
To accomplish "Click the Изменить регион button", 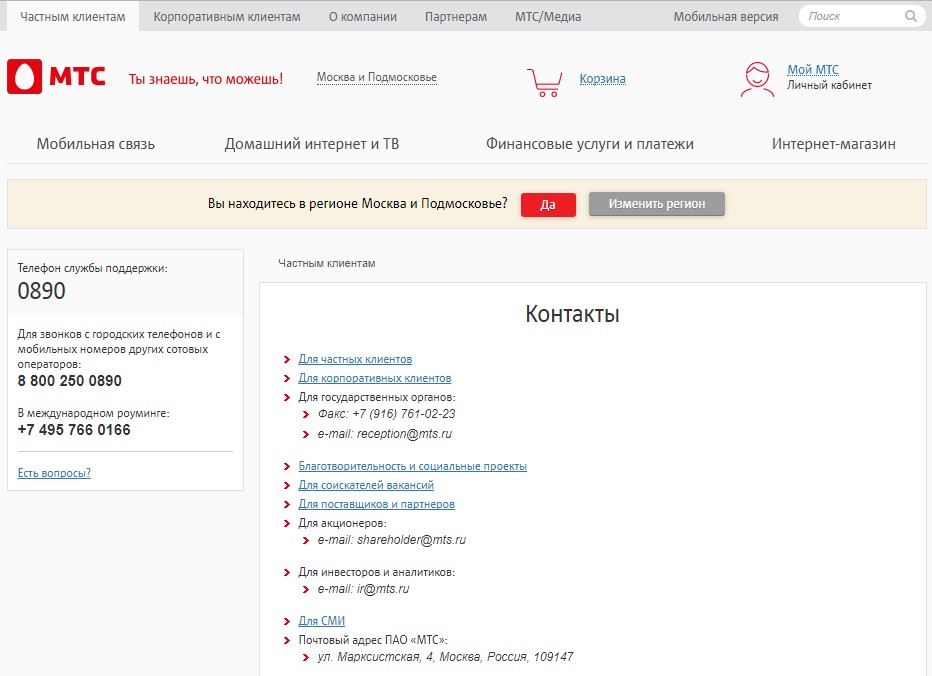I will [x=657, y=204].
